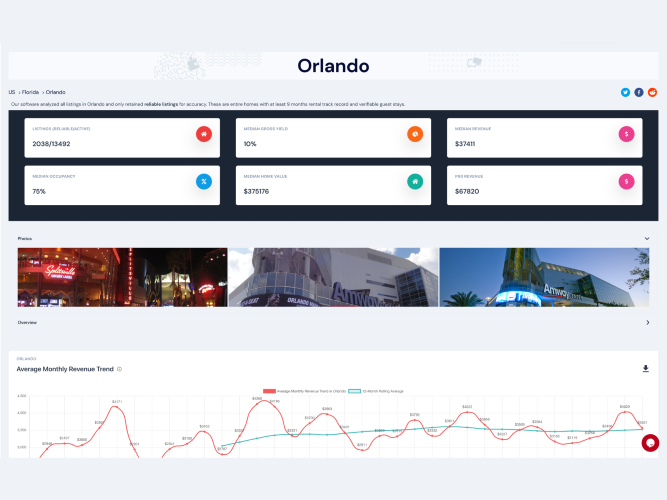The height and width of the screenshot is (500, 667).
Task: Share the page on Reddit
Action: [652, 92]
